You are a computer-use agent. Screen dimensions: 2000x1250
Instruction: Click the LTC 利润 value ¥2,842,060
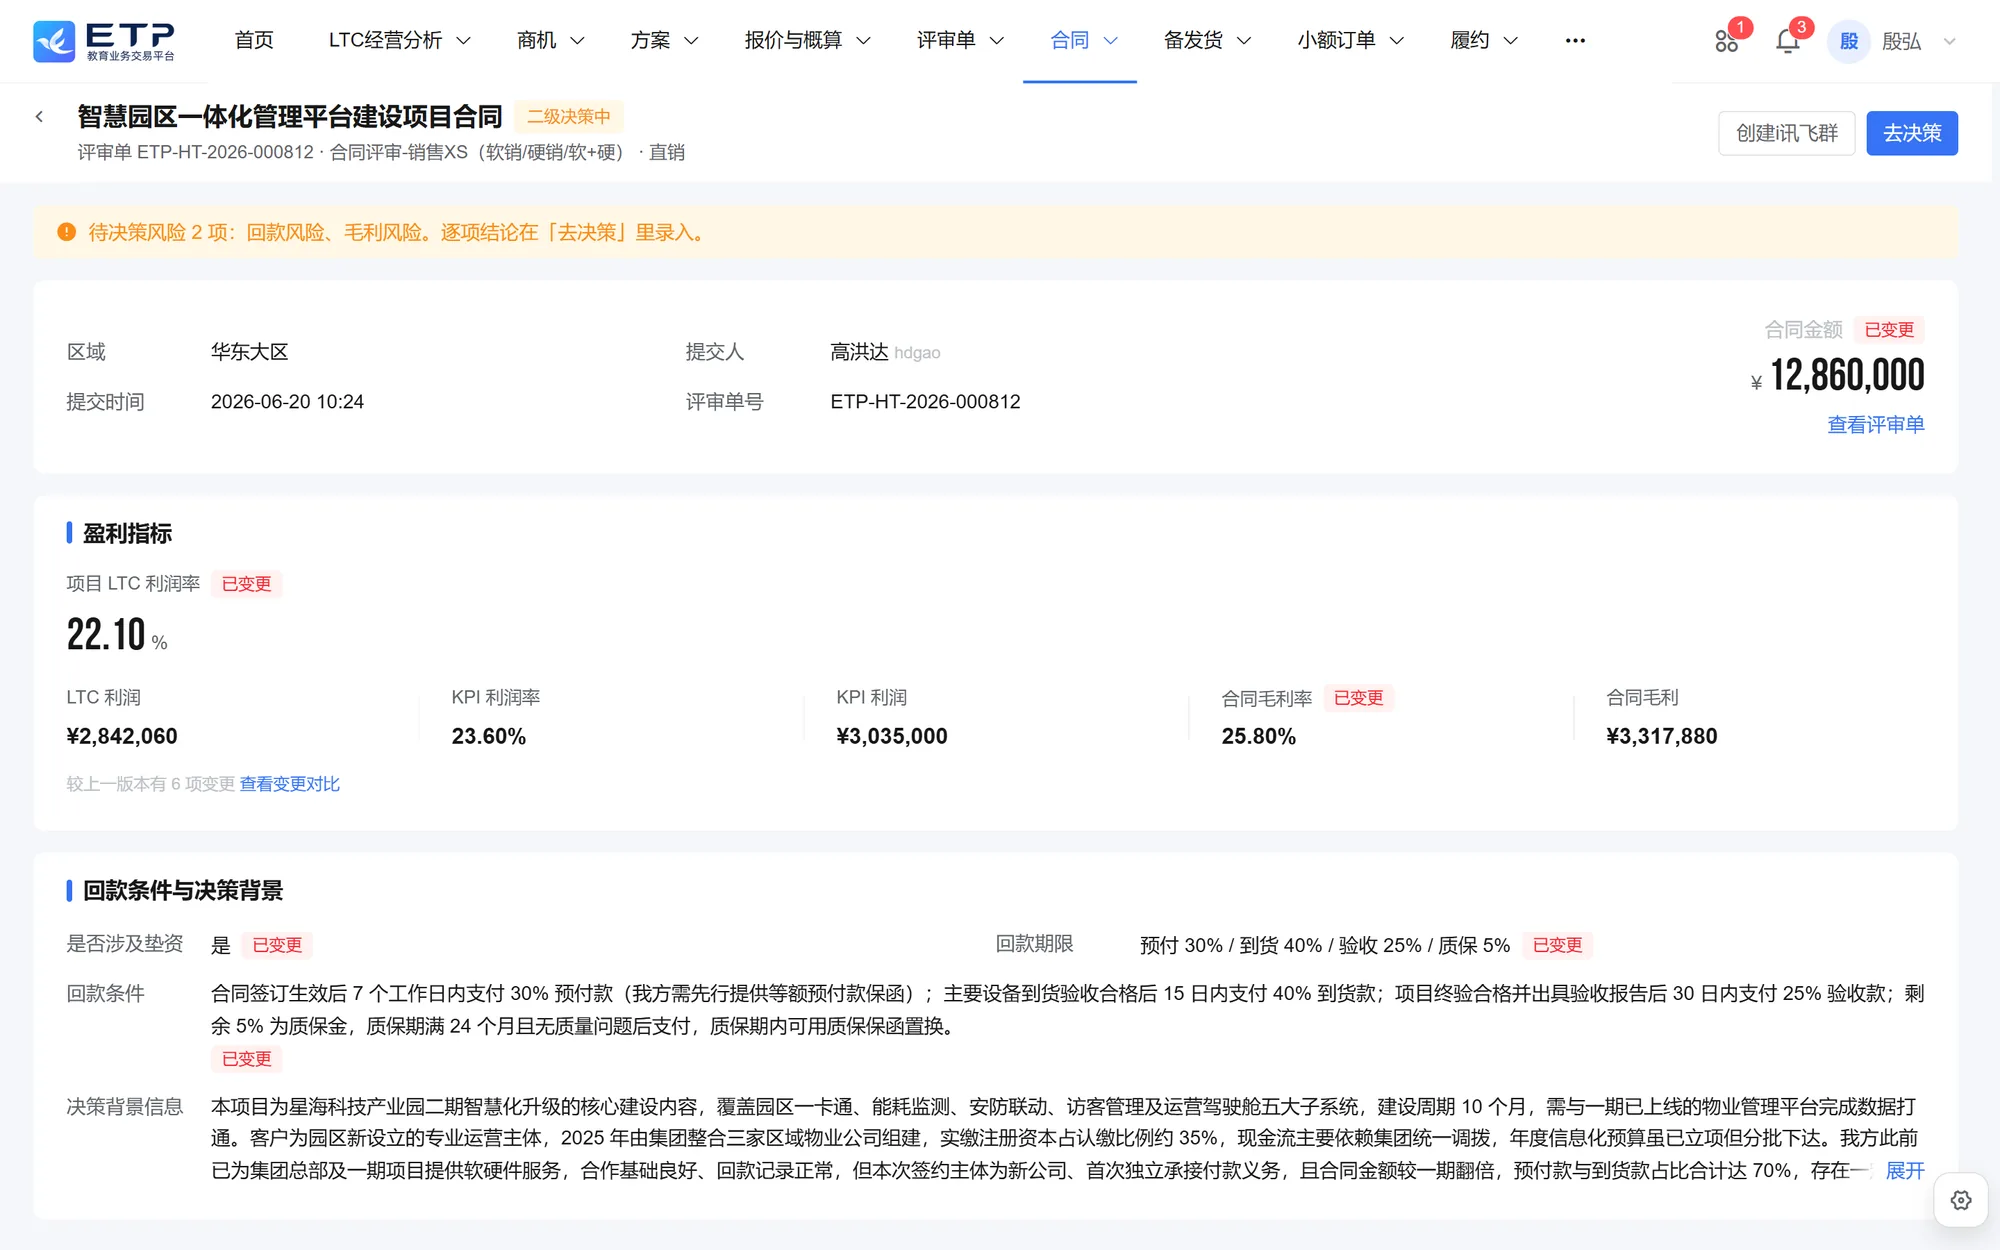pos(122,737)
